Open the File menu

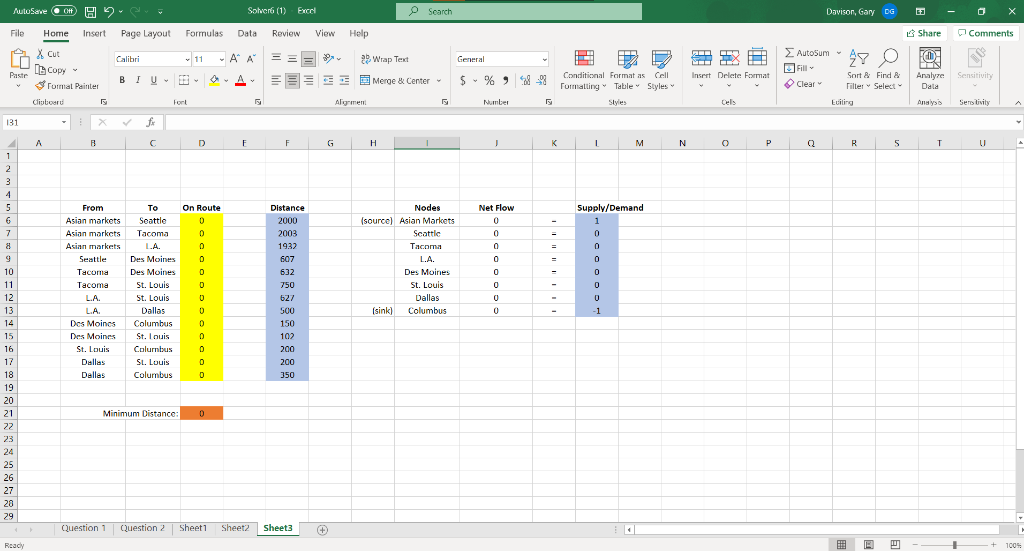coord(18,33)
